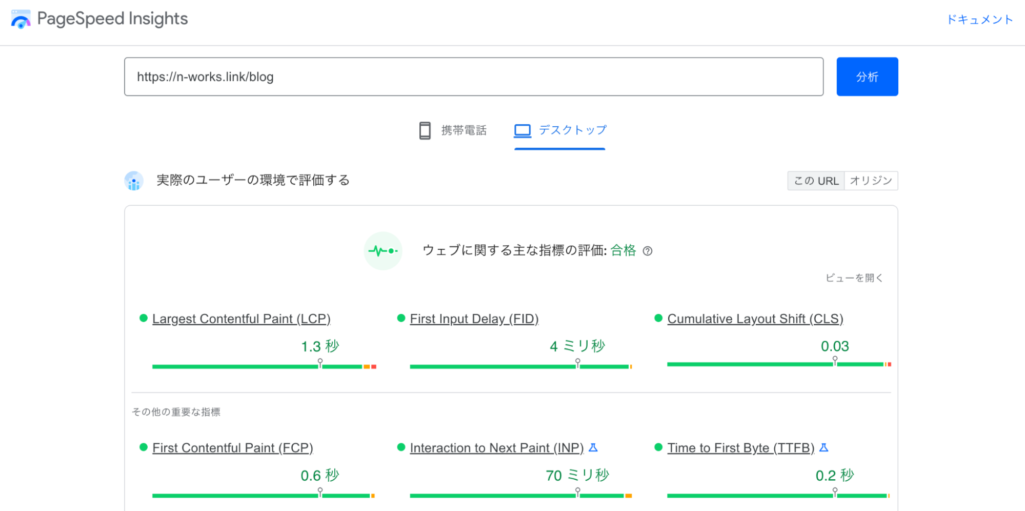The image size is (1025, 511).
Task: Select the この URL toggle option
Action: click(816, 181)
